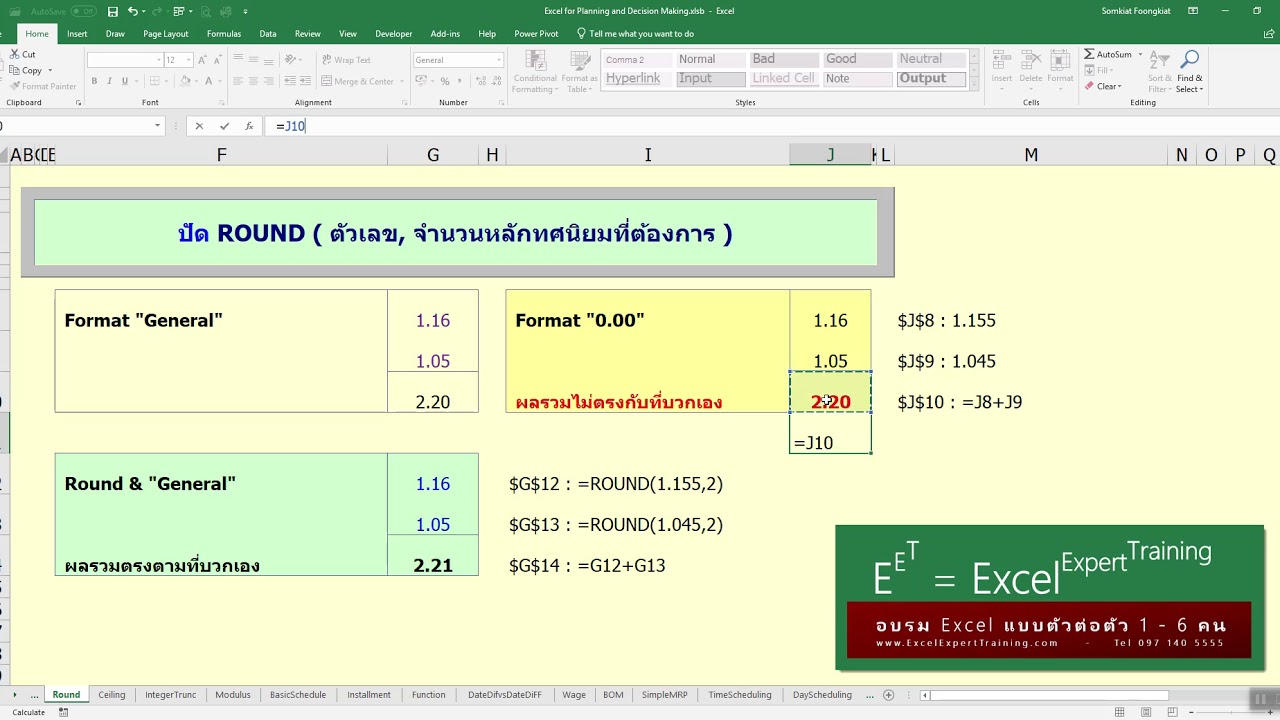Toggle Wrap Text
Image resolution: width=1280 pixels, height=720 pixels.
click(x=346, y=60)
